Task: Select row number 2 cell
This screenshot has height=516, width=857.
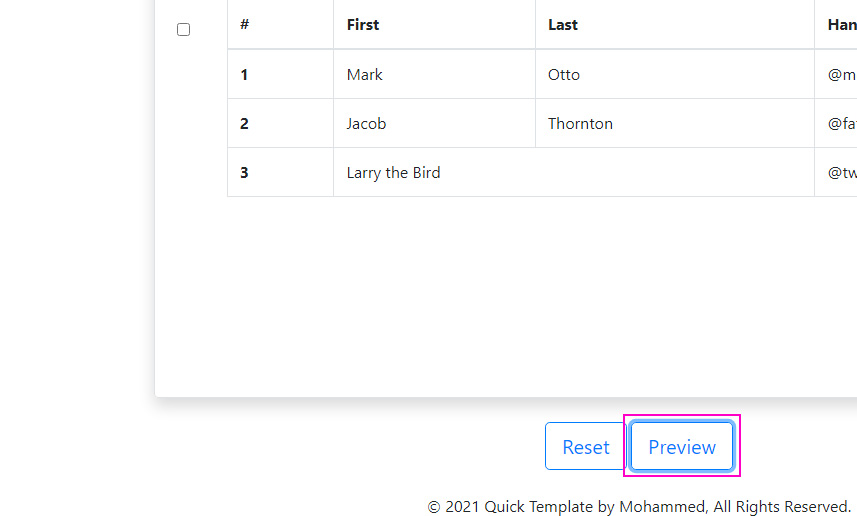Action: click(245, 124)
